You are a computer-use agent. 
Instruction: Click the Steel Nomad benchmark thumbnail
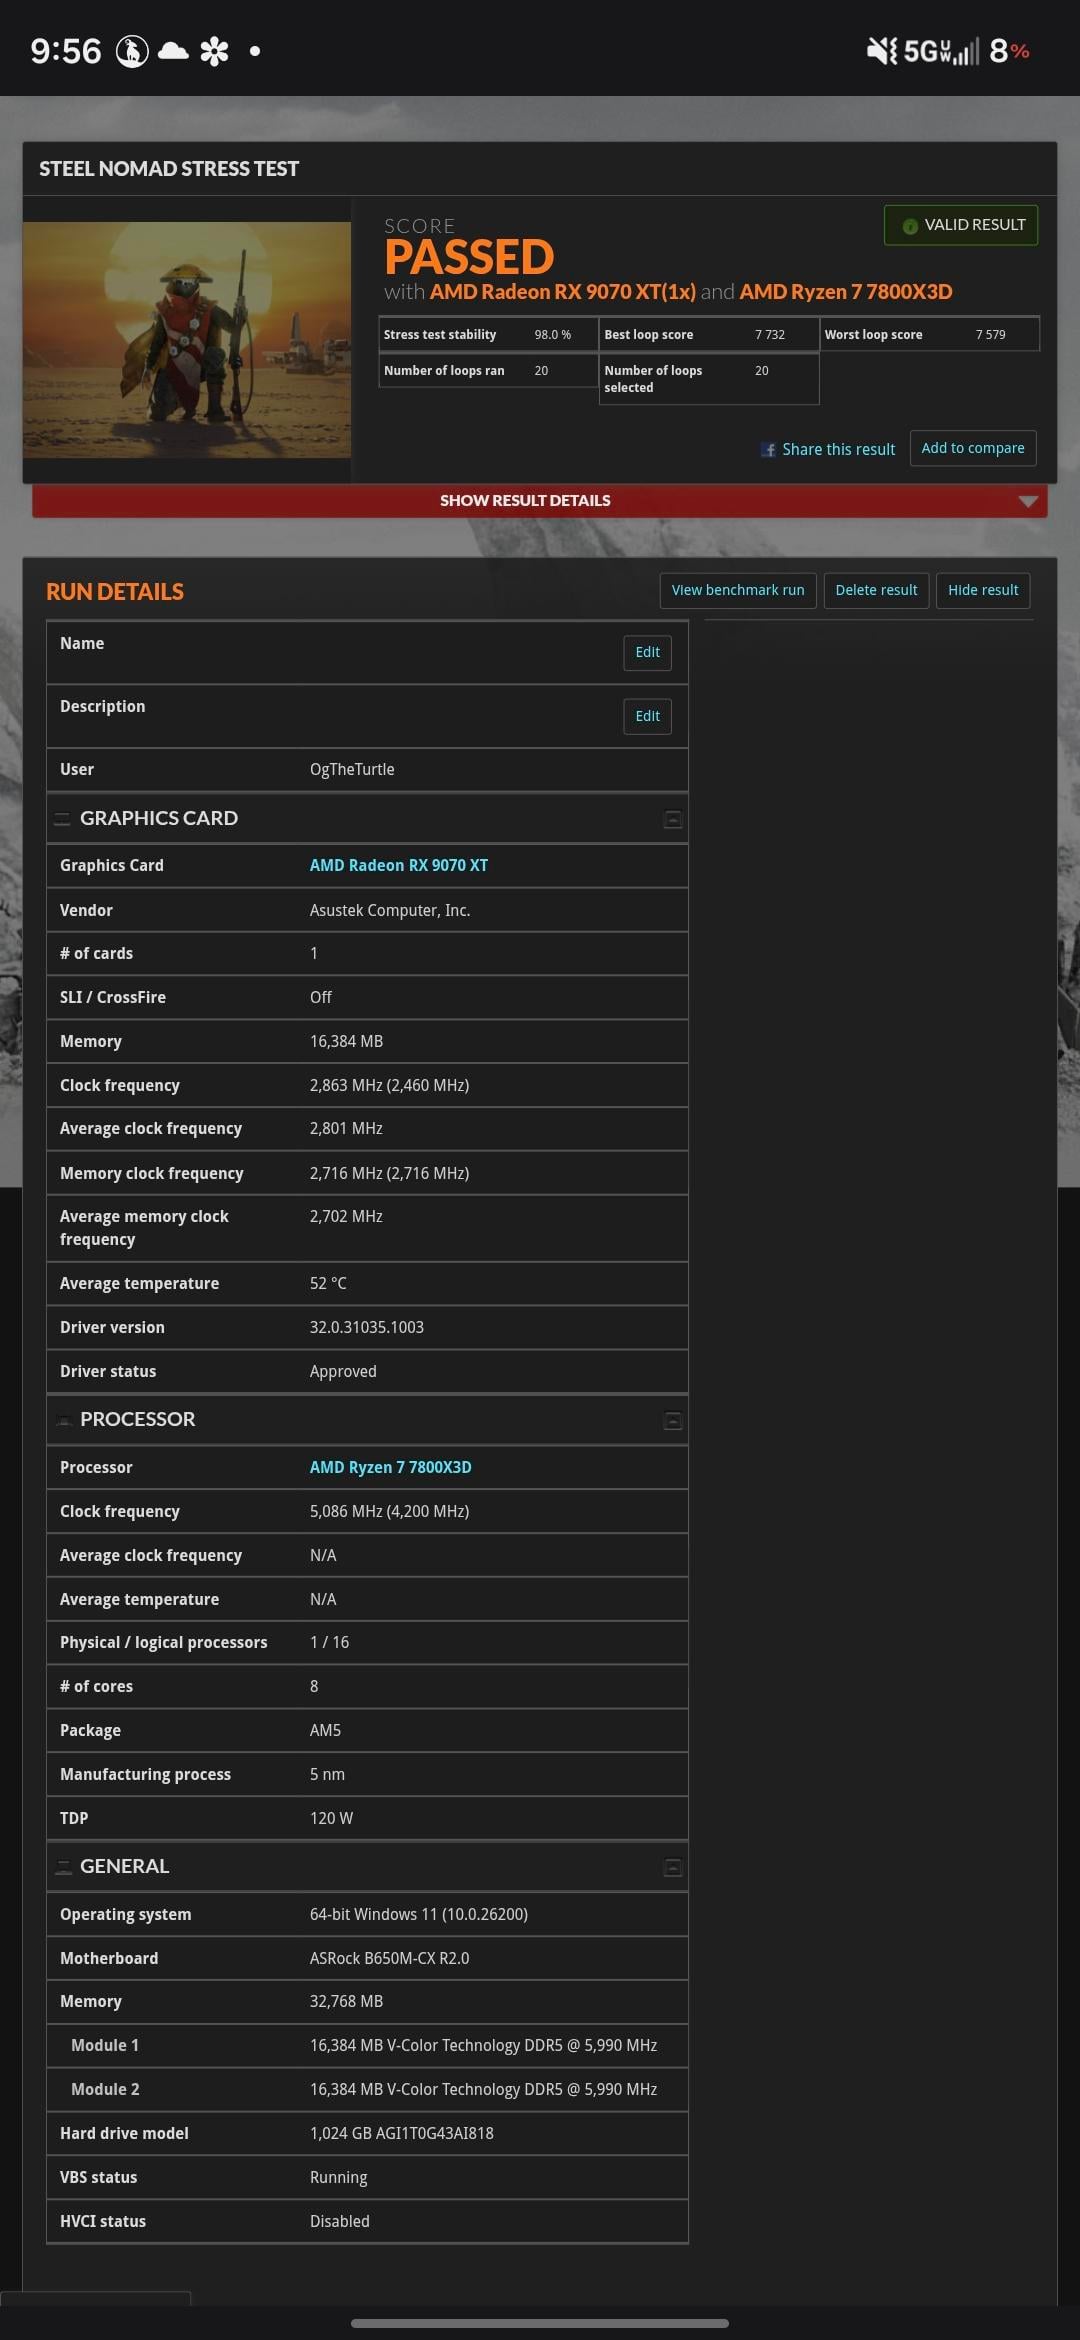tap(187, 340)
